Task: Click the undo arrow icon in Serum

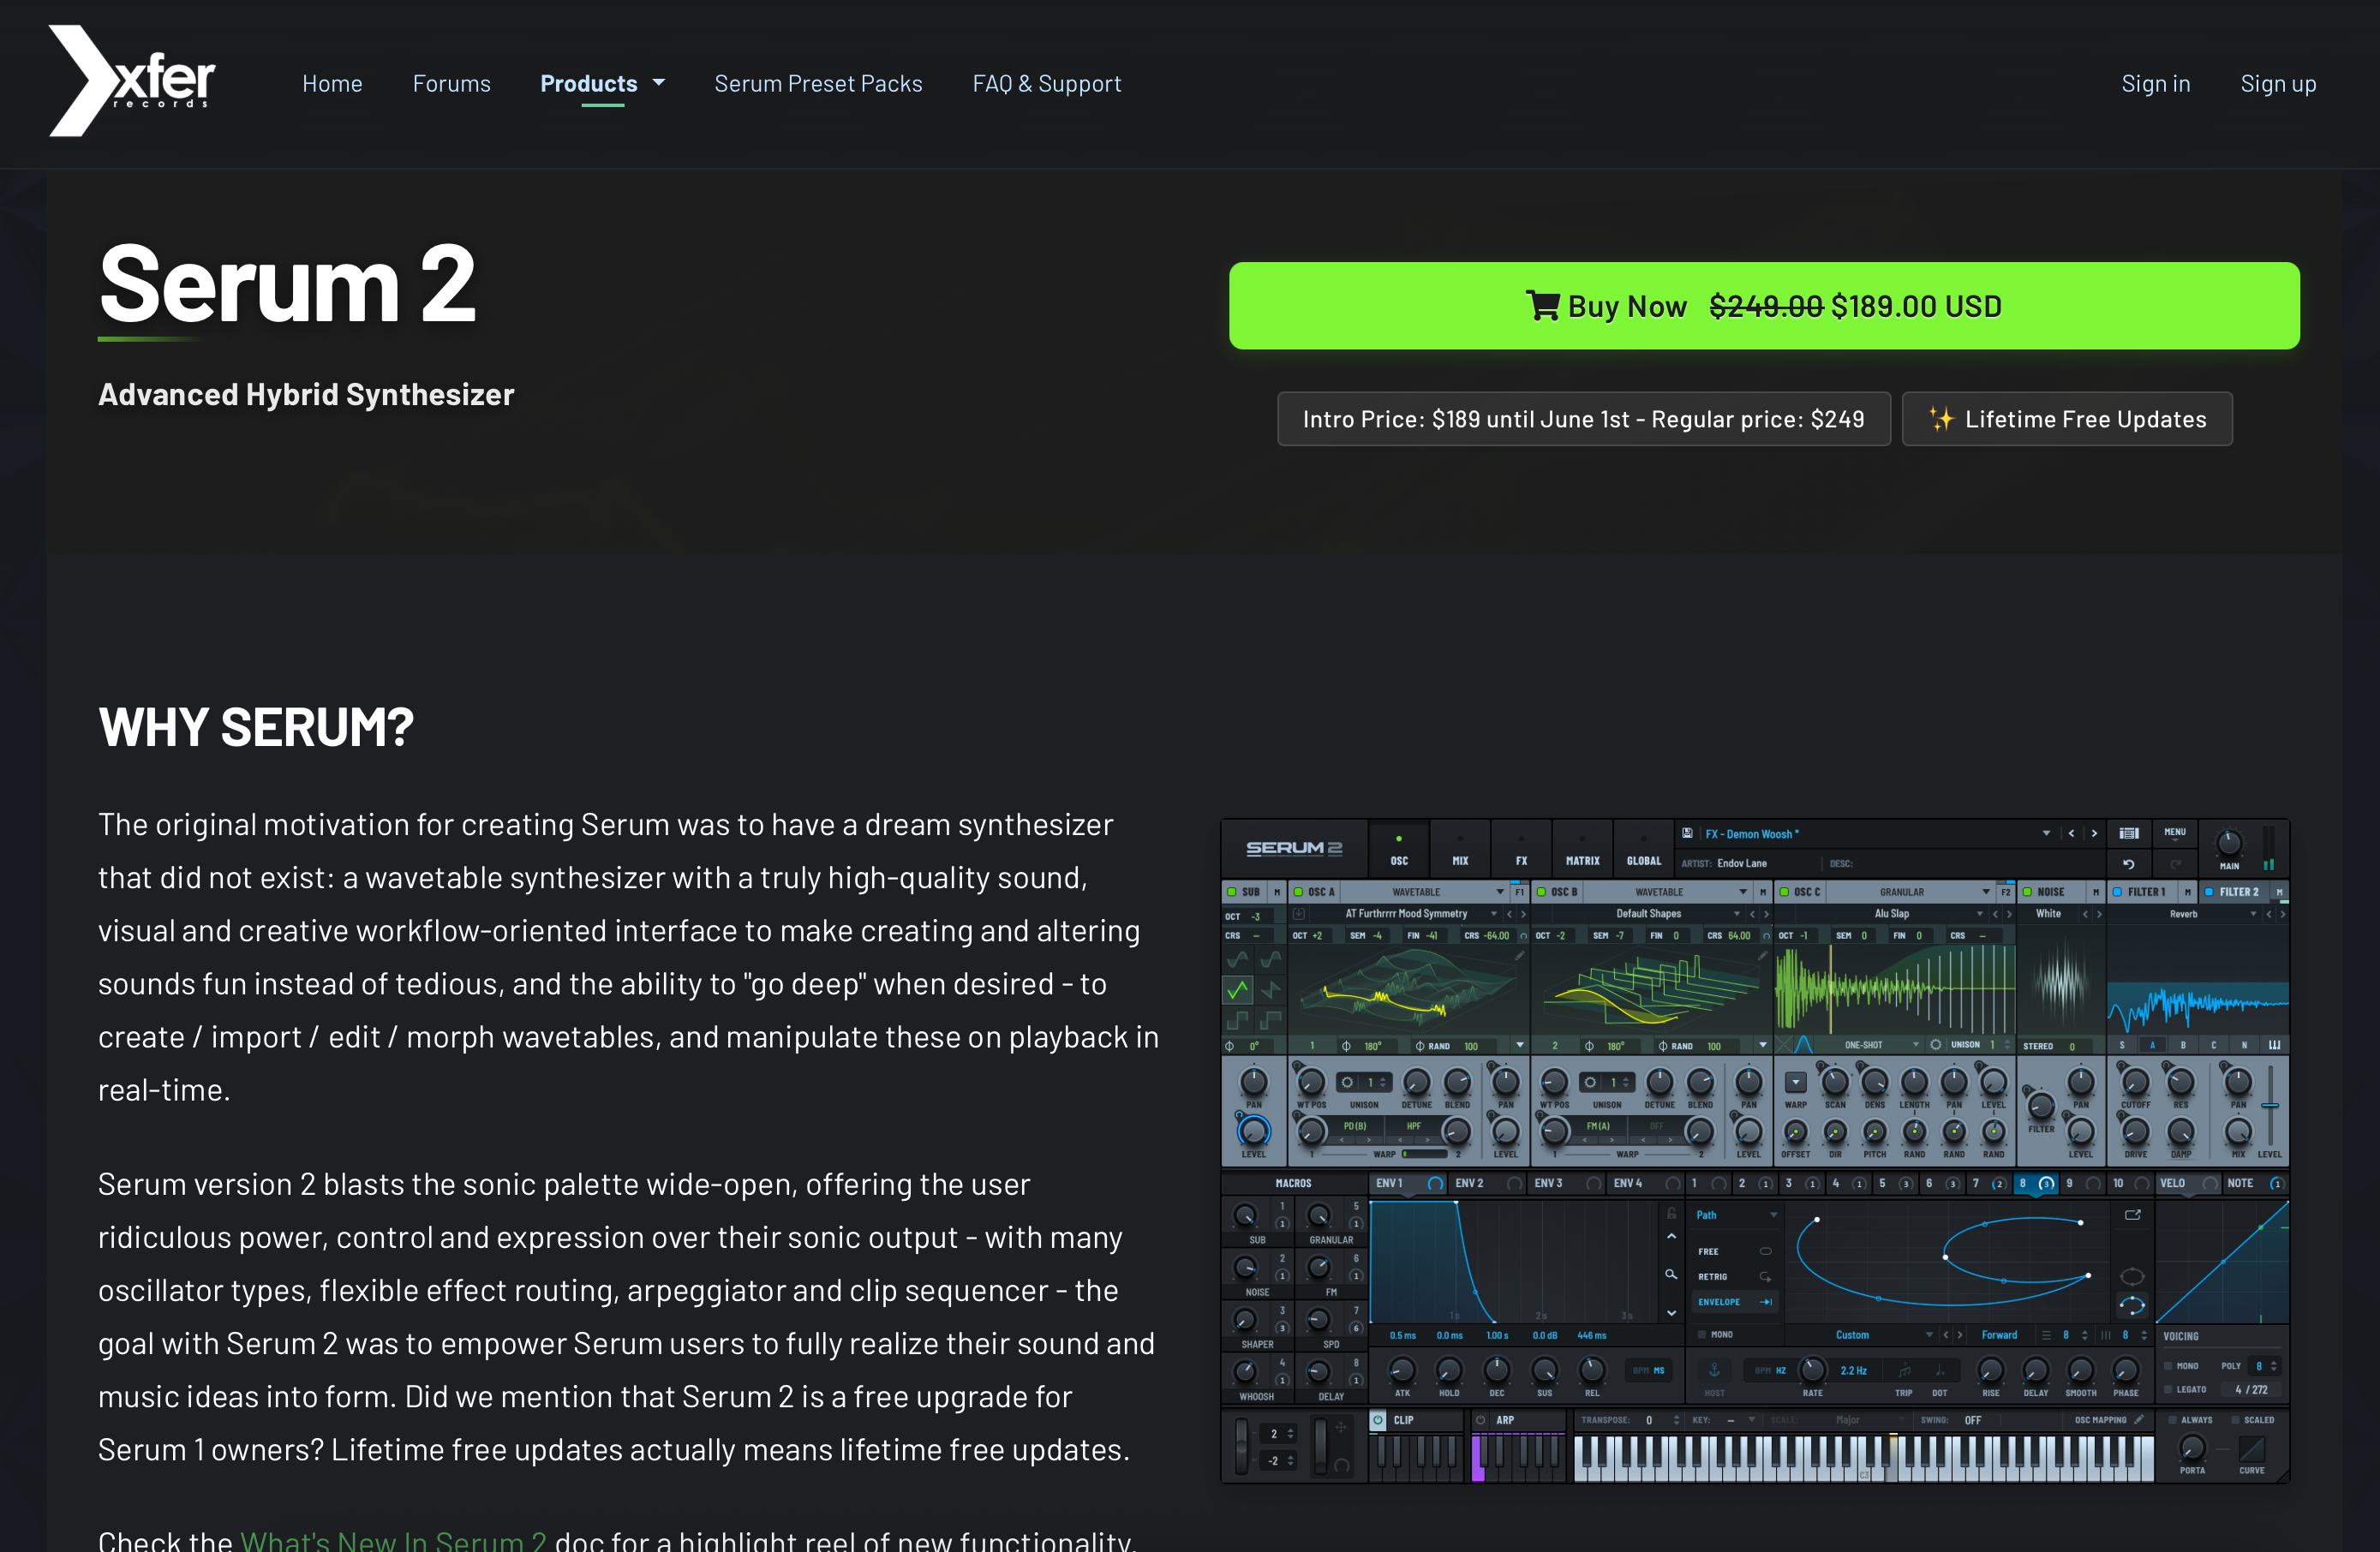Action: 2128,863
